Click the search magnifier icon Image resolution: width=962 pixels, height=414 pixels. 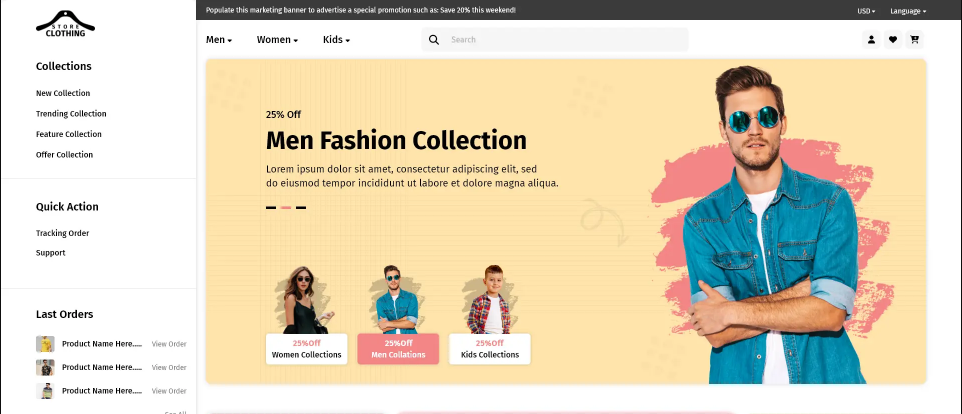click(434, 40)
